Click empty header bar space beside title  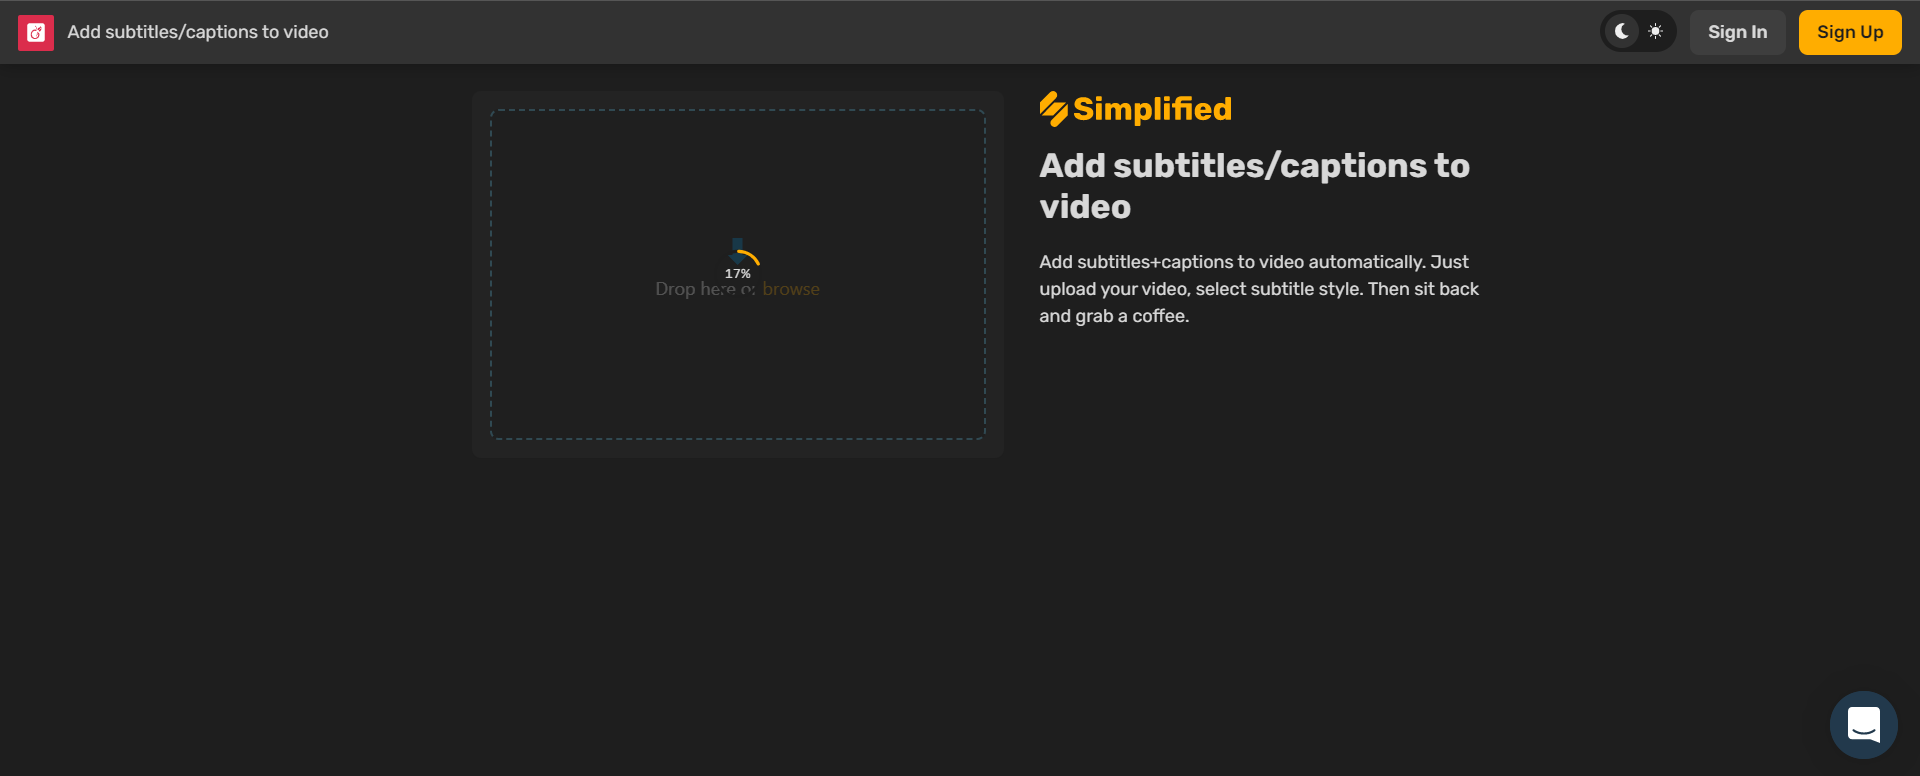coord(900,32)
